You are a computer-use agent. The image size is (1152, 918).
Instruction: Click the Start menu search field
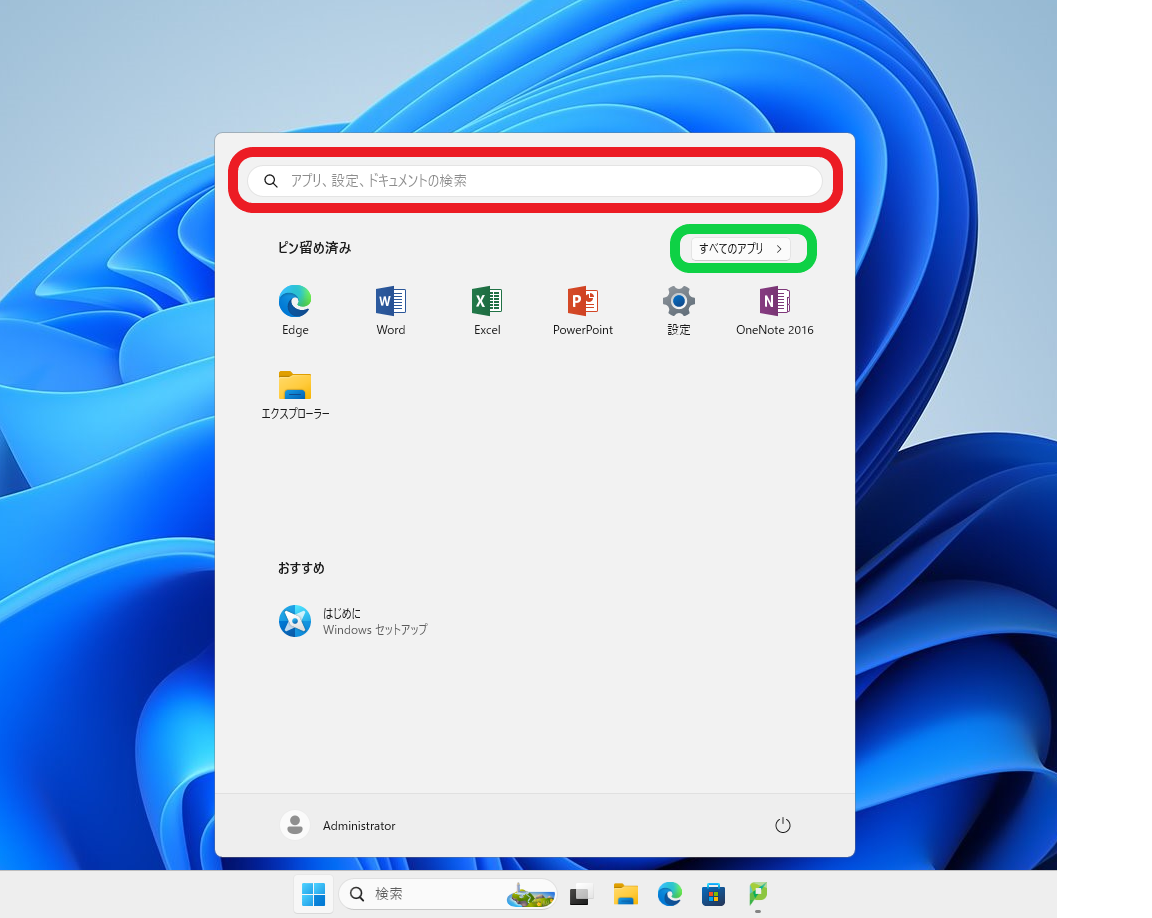tap(535, 181)
